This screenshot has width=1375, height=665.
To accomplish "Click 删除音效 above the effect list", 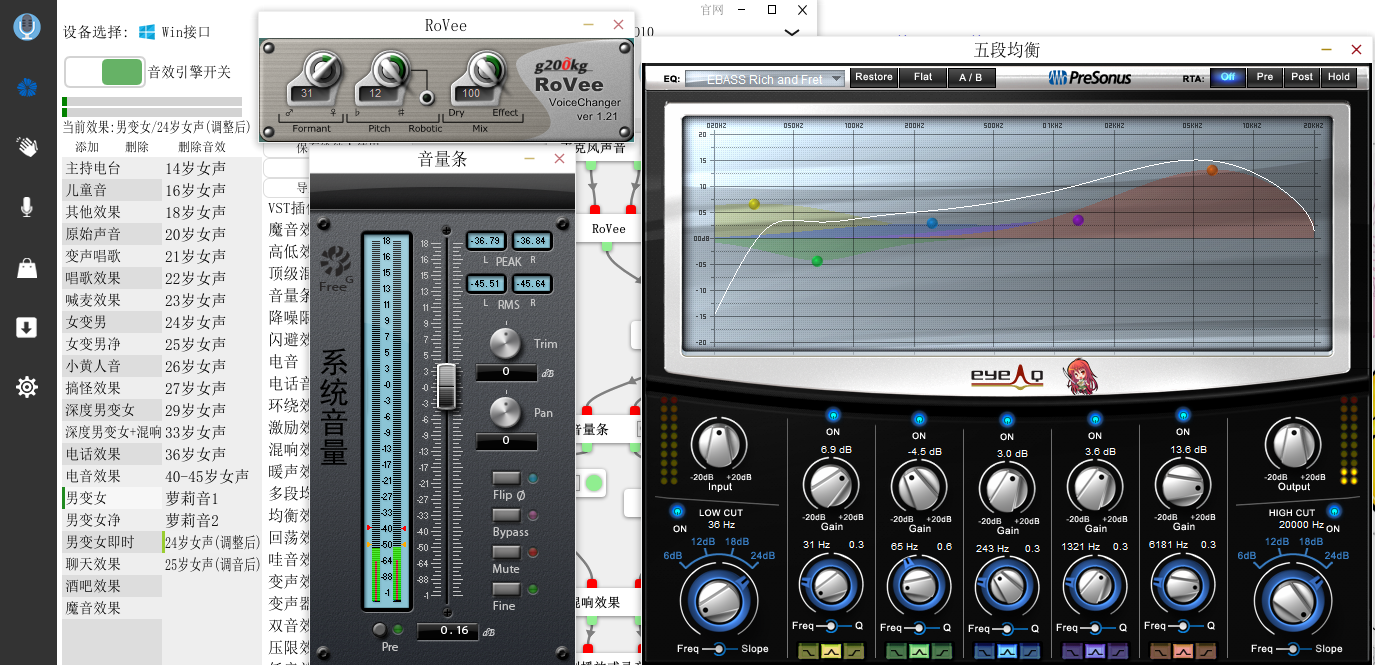I will coord(202,147).
